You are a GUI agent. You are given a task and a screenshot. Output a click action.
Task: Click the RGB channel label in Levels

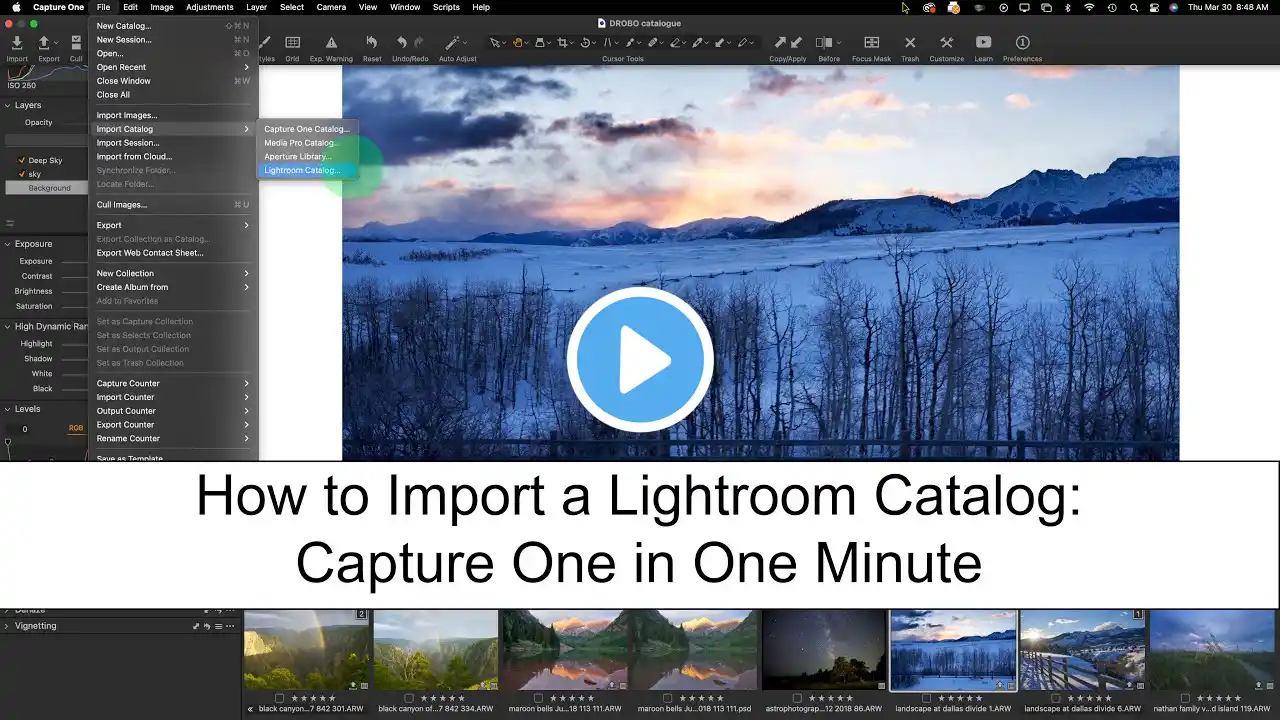tap(76, 428)
